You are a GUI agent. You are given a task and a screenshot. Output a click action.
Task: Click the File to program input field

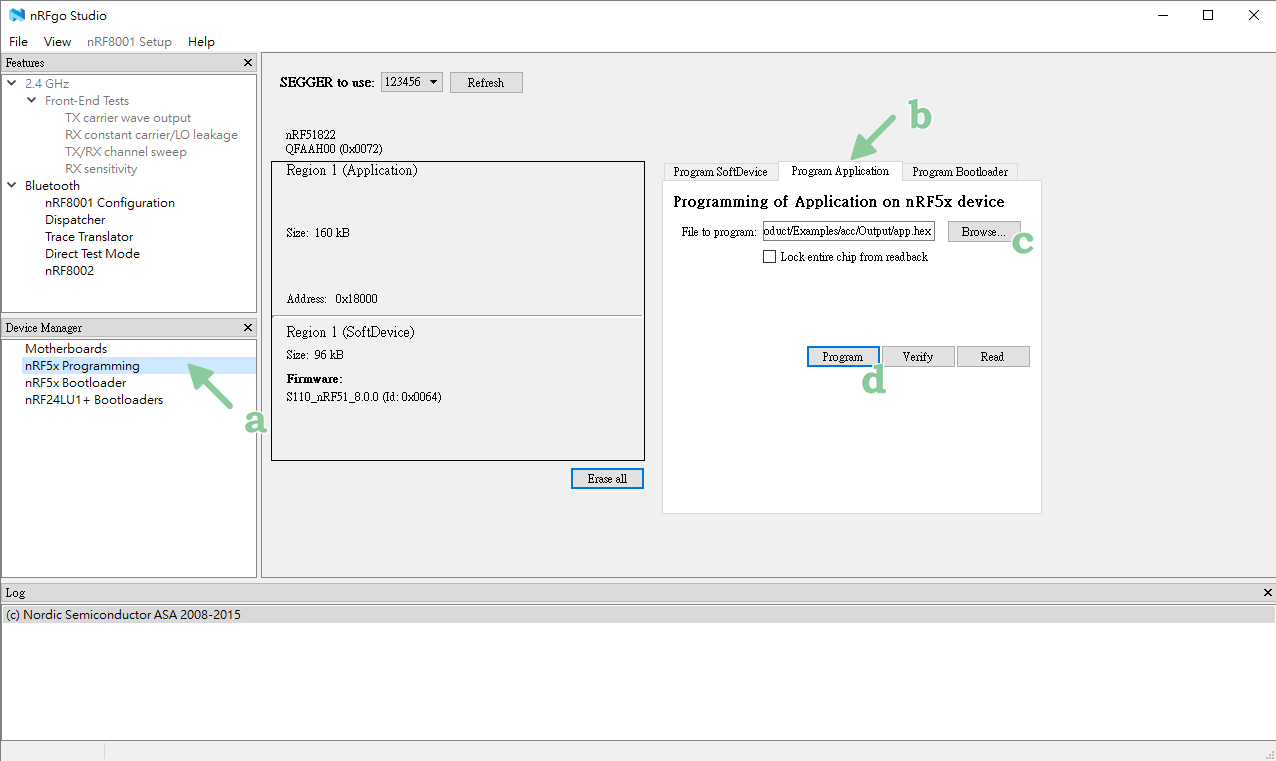coord(848,231)
